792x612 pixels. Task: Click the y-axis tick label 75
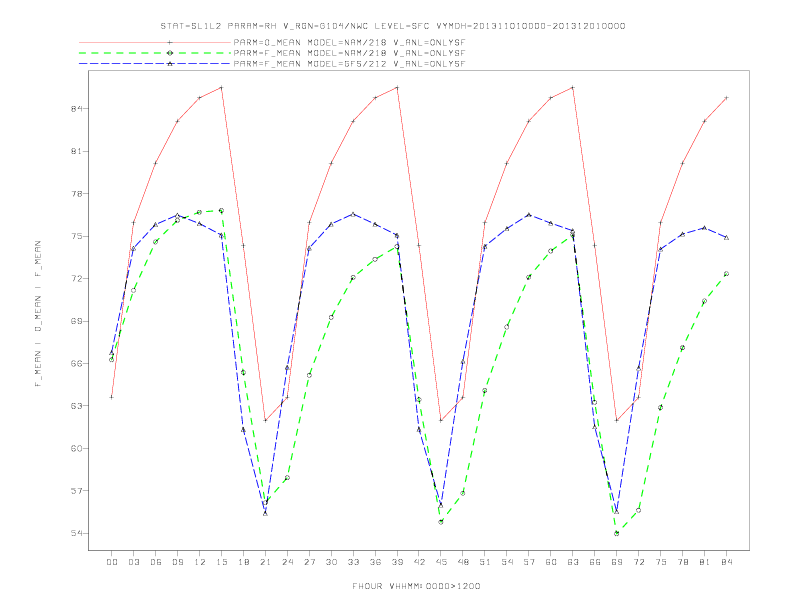click(77, 236)
